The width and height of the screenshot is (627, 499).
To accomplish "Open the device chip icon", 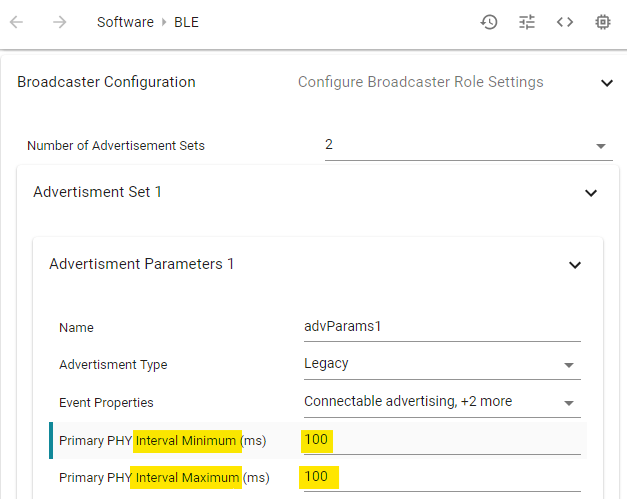I will pos(603,22).
